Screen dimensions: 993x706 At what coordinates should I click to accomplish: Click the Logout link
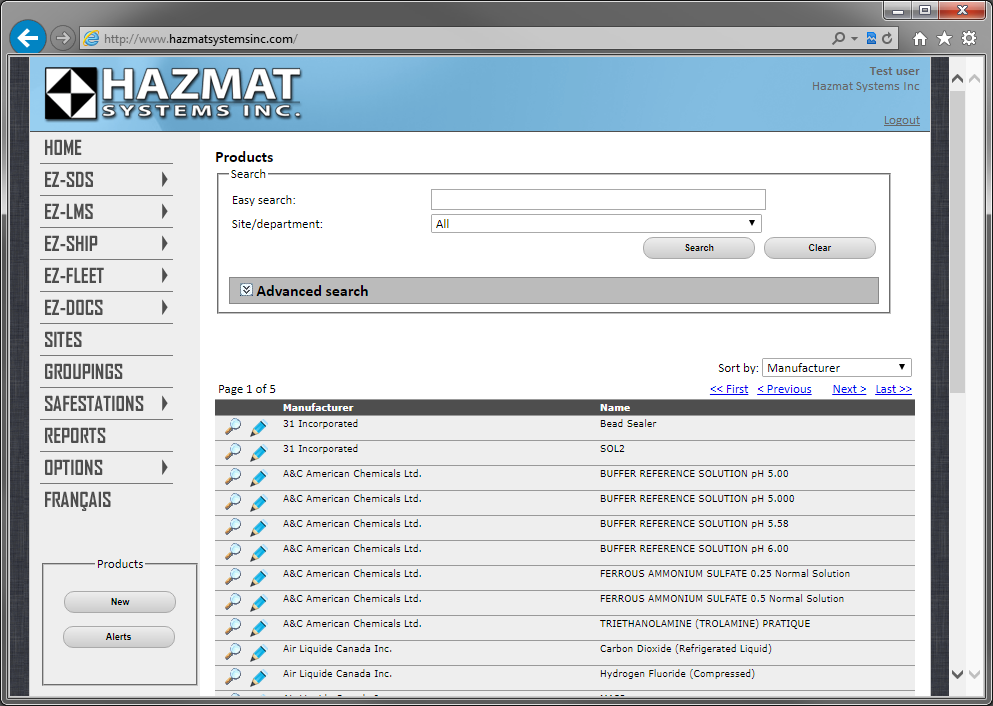pos(901,120)
